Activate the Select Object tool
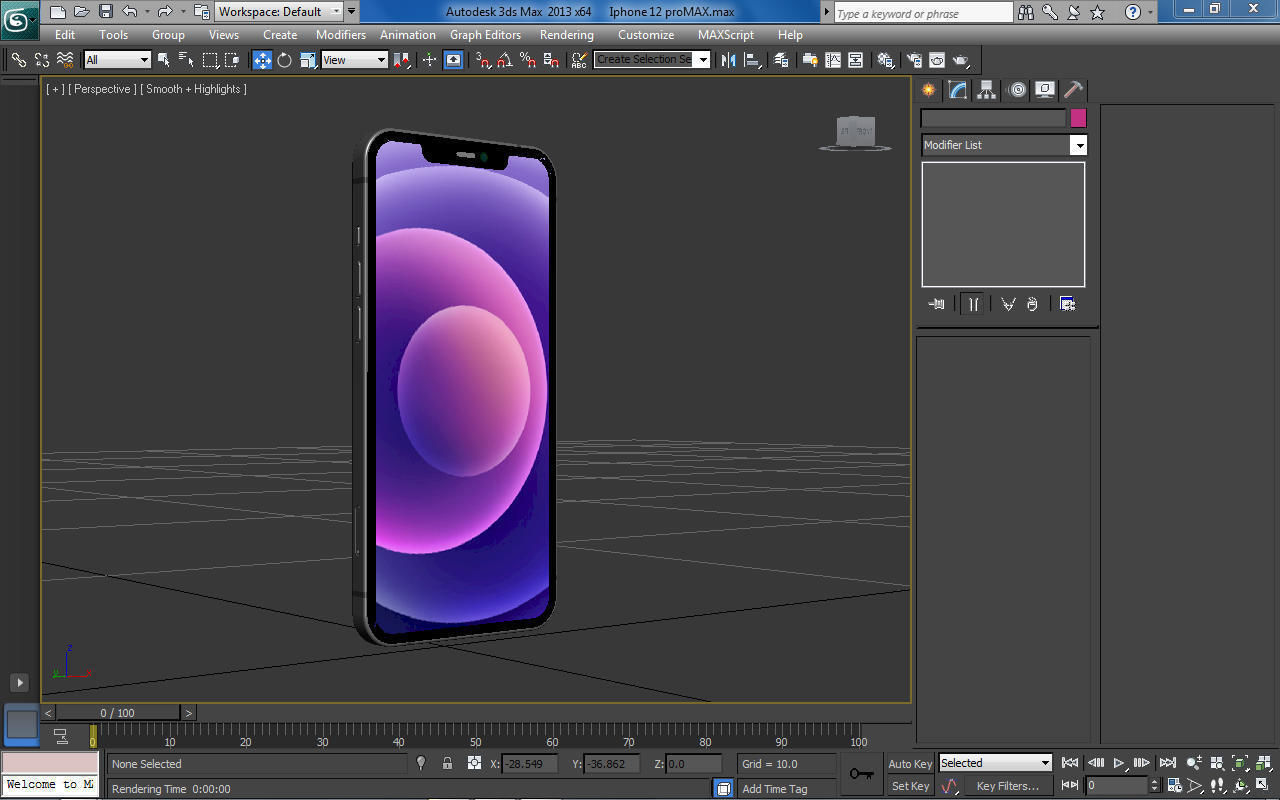The width and height of the screenshot is (1280, 800). [x=164, y=60]
